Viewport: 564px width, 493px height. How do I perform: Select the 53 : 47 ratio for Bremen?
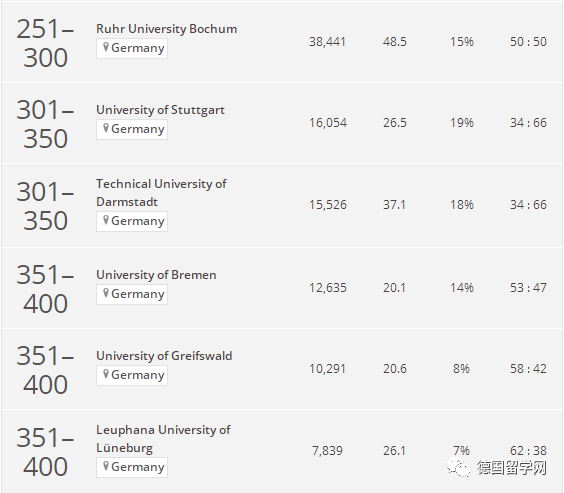(528, 288)
